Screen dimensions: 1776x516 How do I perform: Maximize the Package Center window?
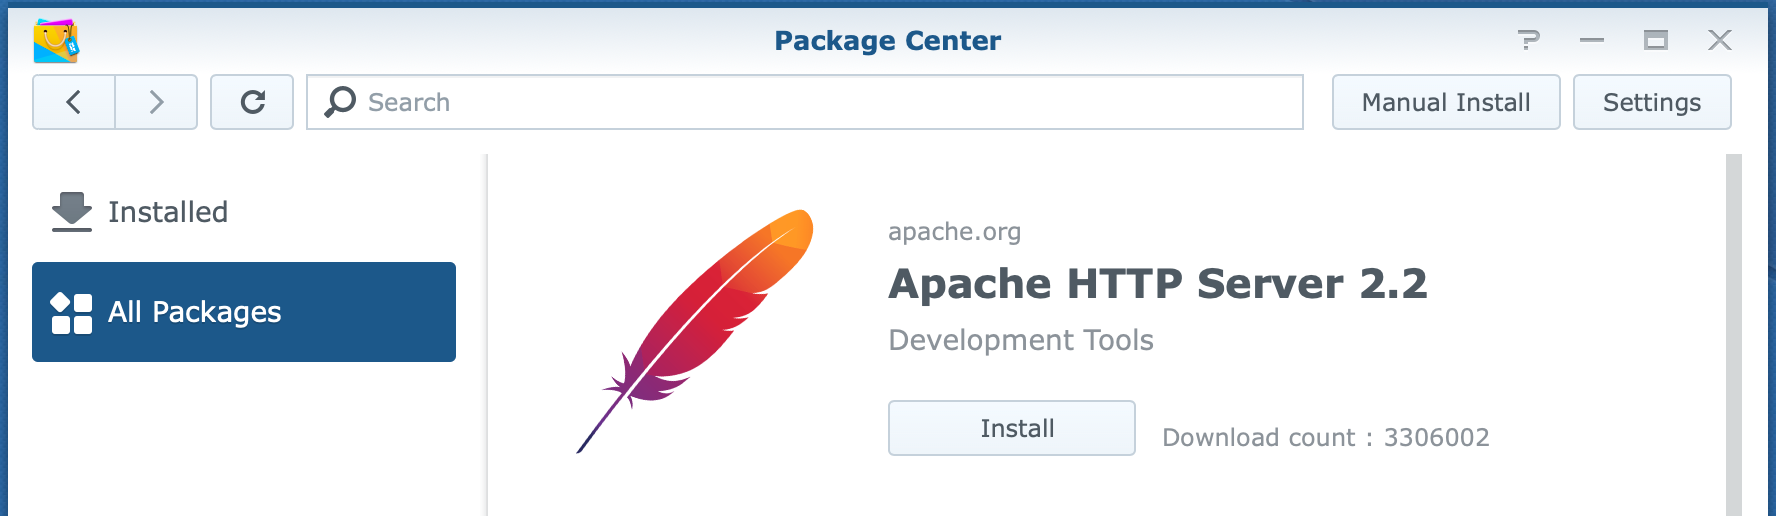pos(1656,40)
